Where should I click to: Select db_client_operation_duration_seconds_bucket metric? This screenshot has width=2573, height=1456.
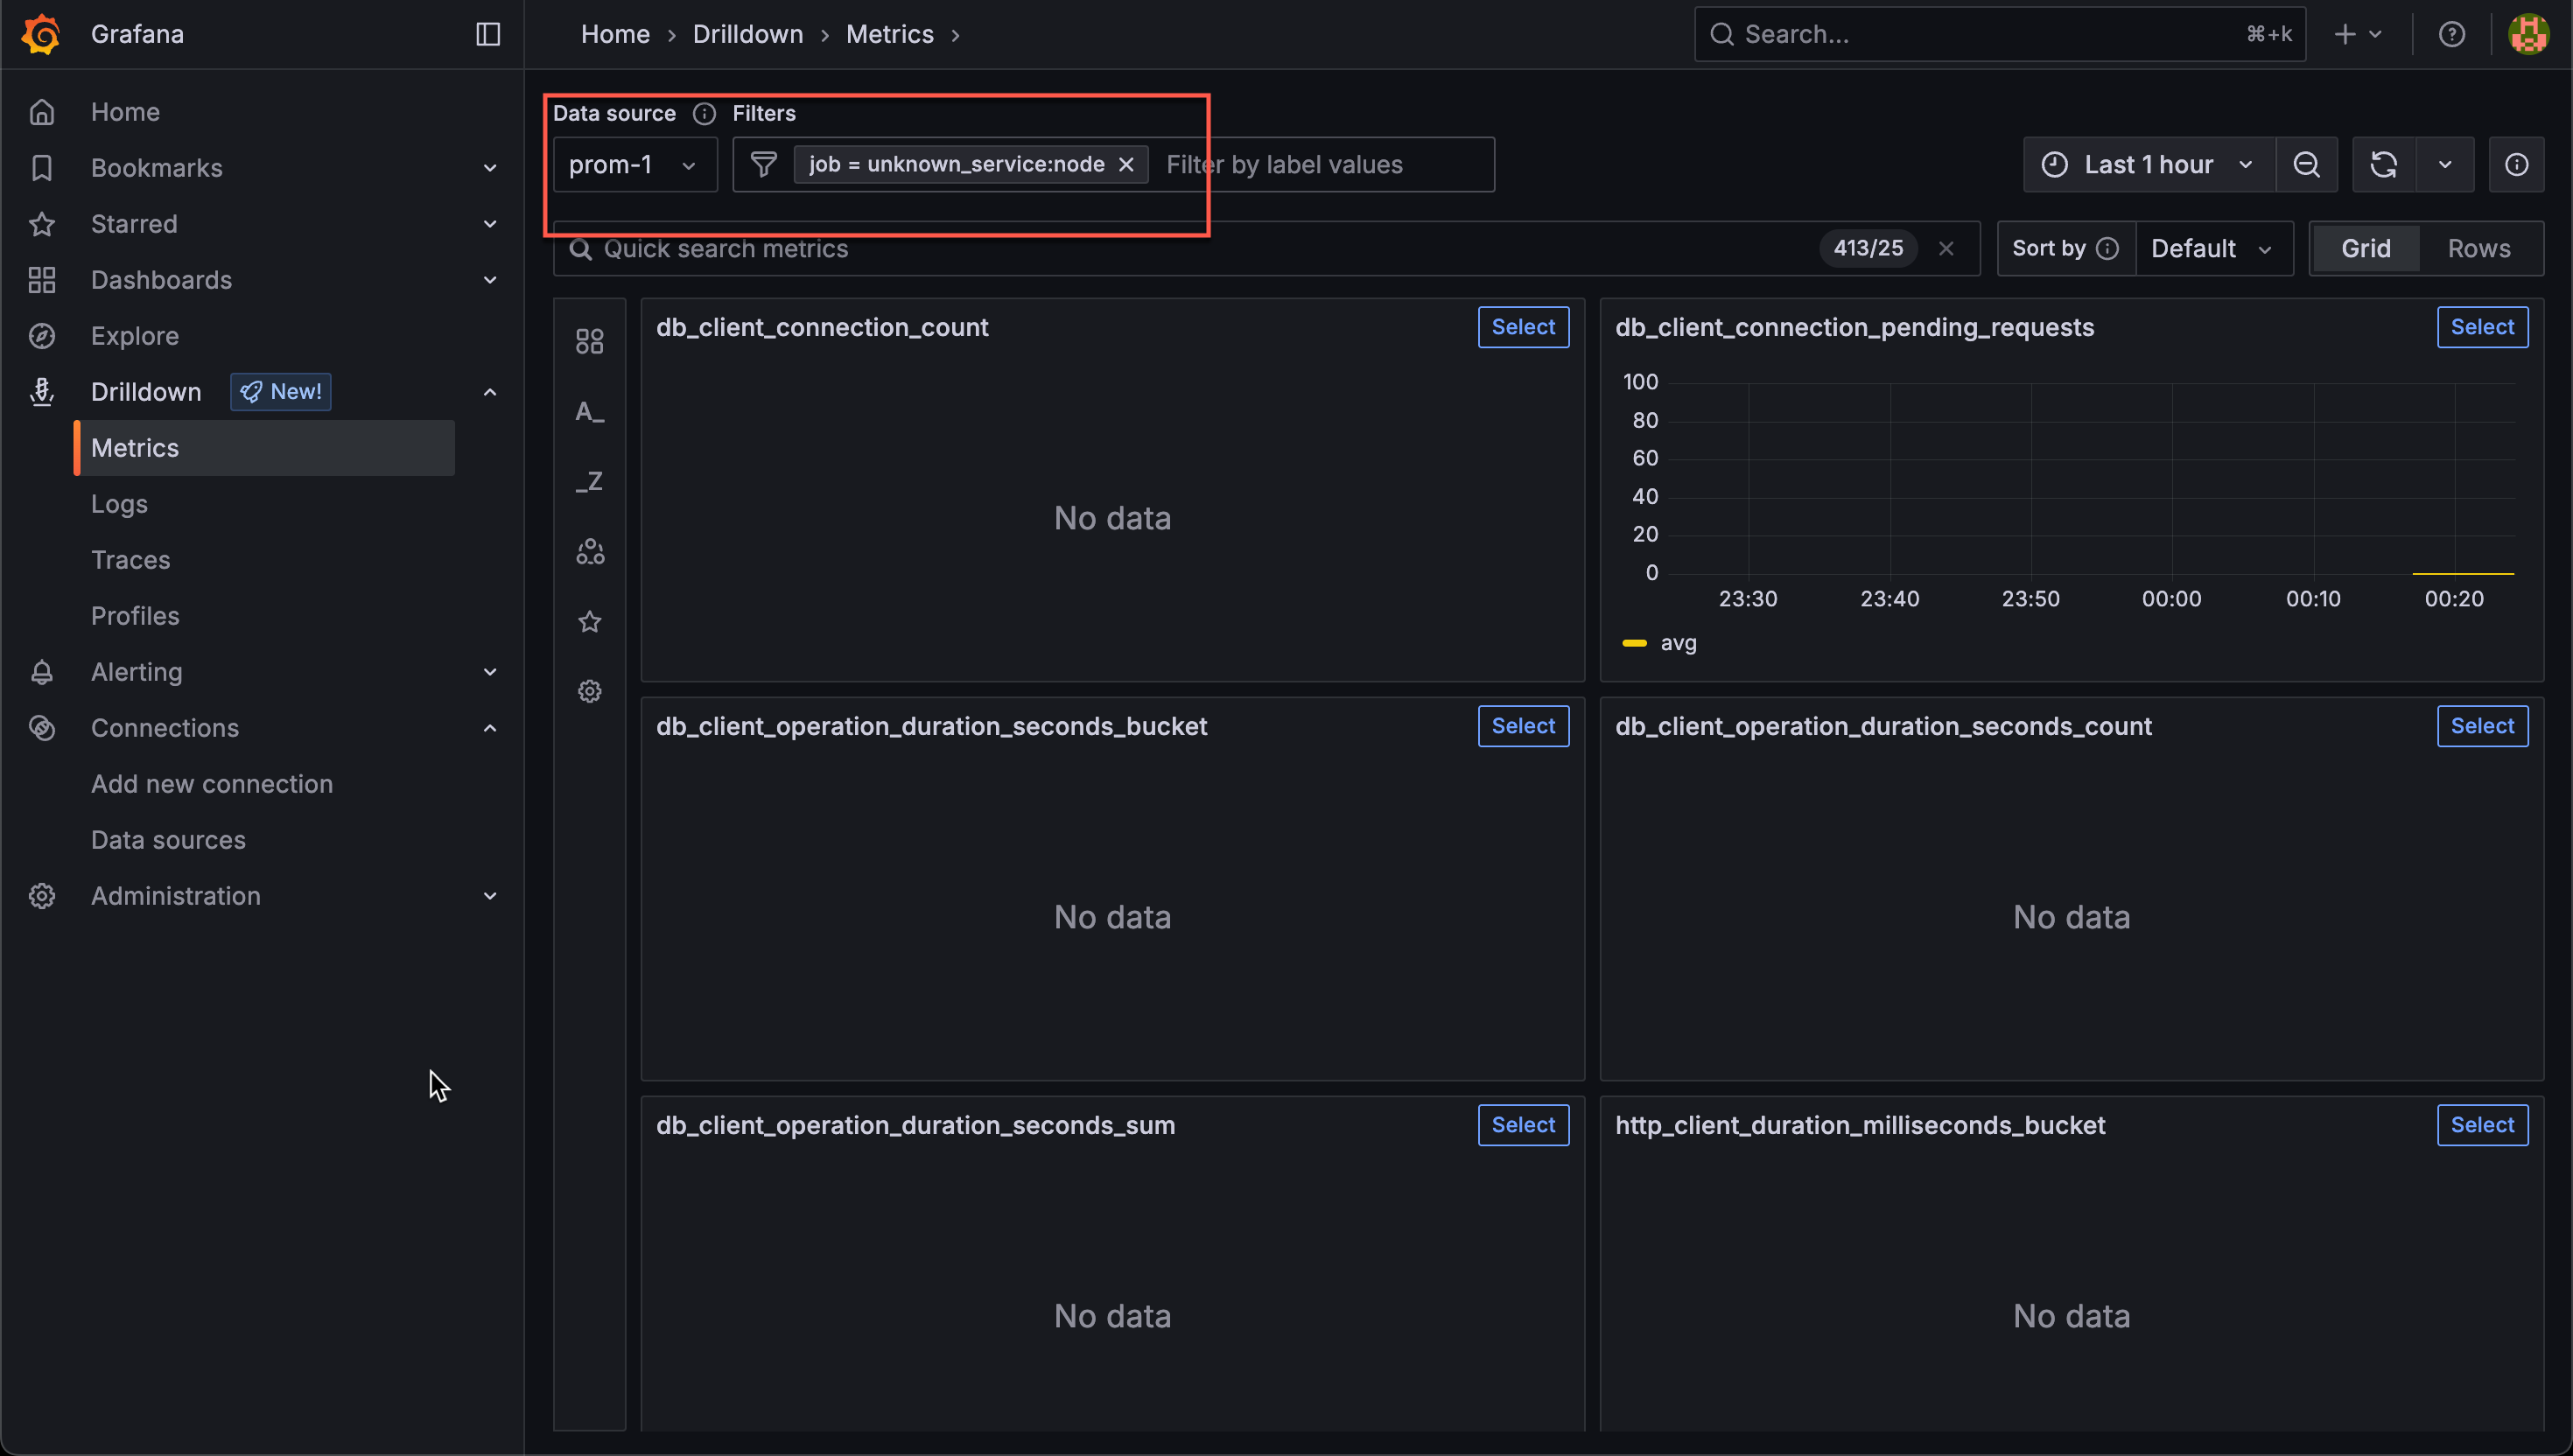1523,726
